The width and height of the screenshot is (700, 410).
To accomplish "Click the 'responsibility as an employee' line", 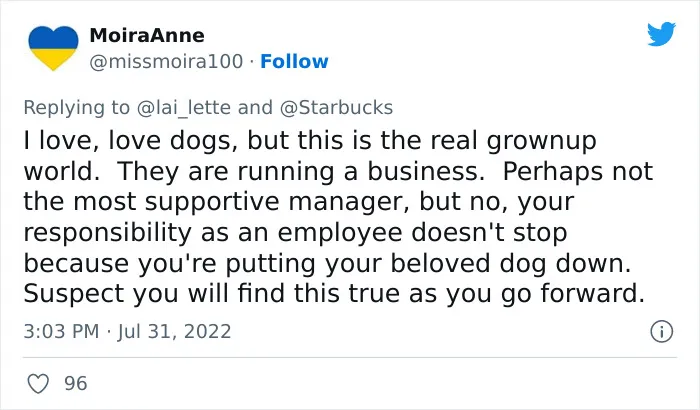I will (295, 232).
